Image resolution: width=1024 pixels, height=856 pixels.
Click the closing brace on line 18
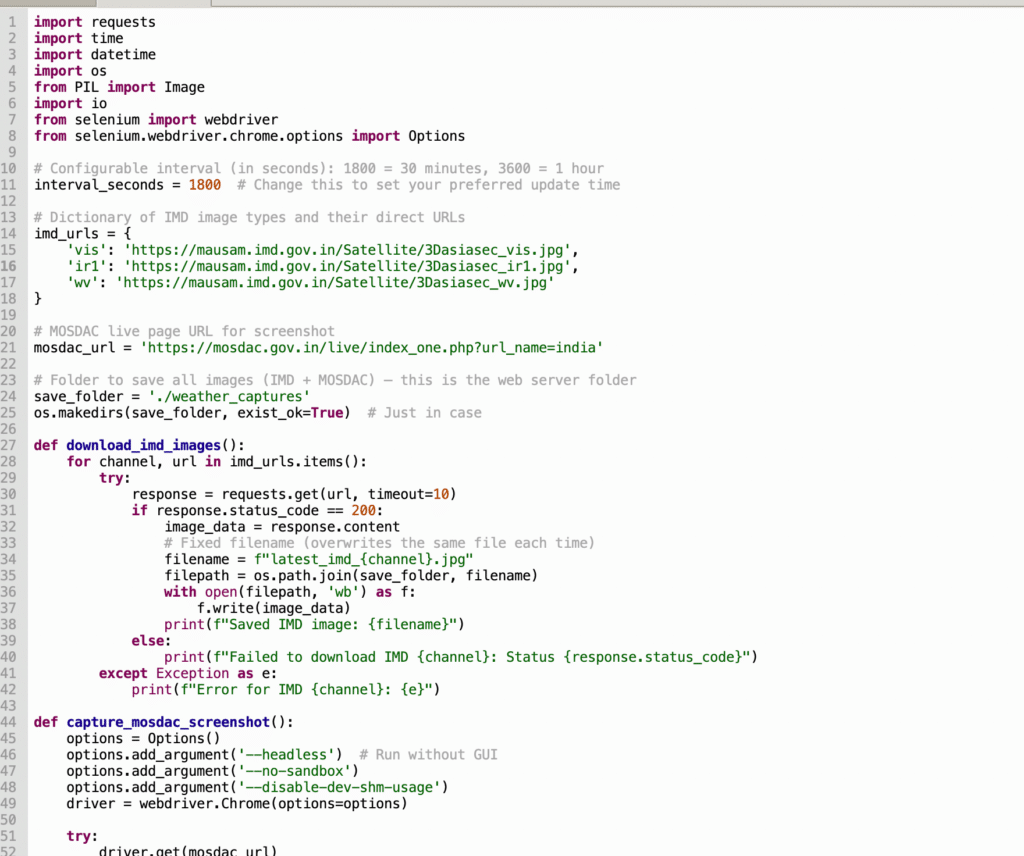click(38, 299)
